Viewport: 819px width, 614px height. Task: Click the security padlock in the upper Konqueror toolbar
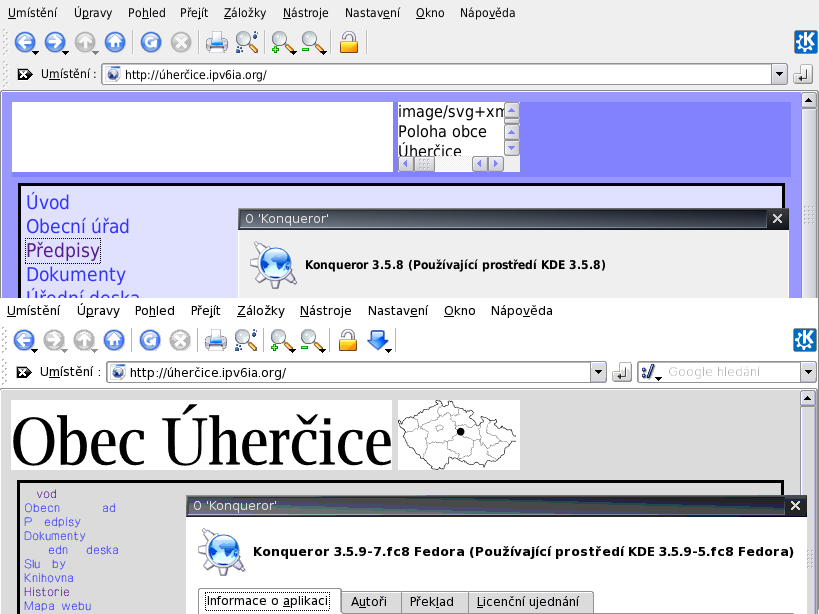(x=349, y=42)
